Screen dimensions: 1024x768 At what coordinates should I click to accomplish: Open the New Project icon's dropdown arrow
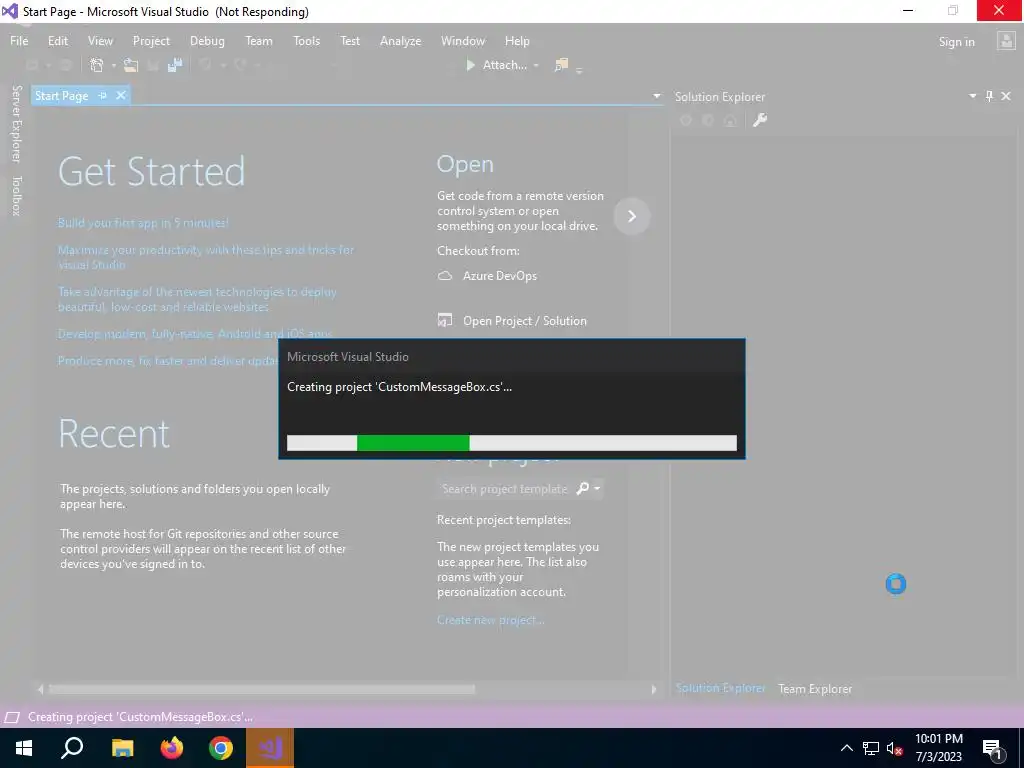(114, 65)
